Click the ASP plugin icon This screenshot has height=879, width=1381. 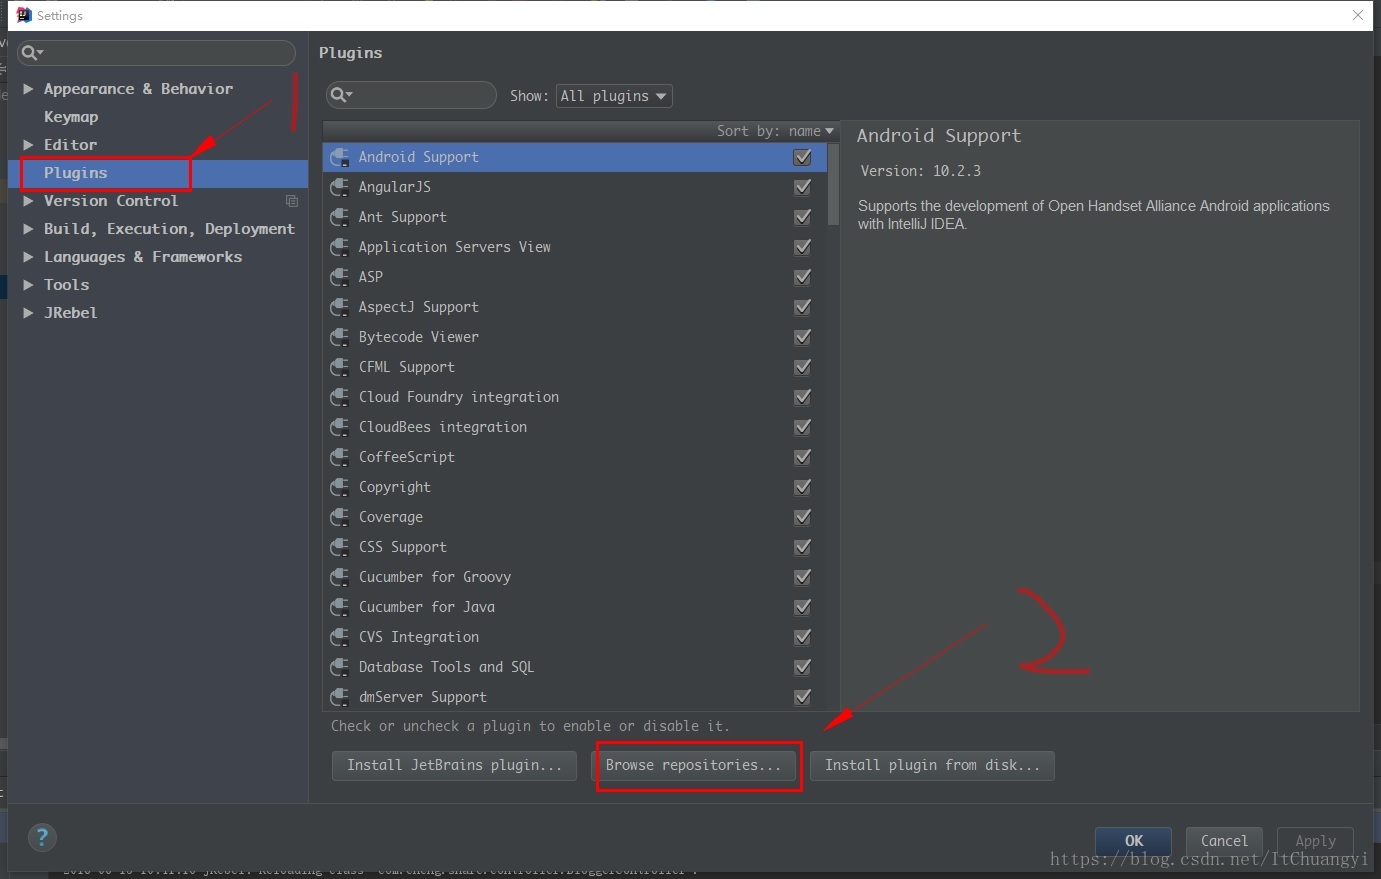pyautogui.click(x=340, y=277)
